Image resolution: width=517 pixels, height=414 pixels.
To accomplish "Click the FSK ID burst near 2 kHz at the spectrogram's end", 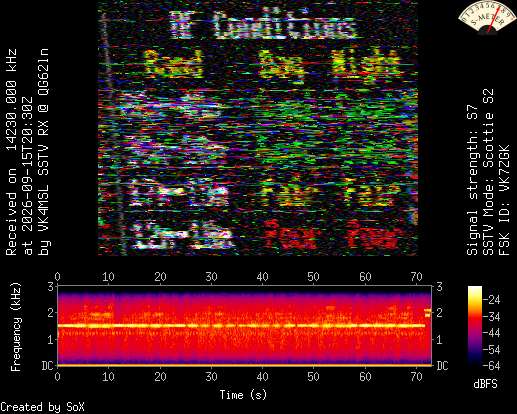I will pyautogui.click(x=428, y=313).
